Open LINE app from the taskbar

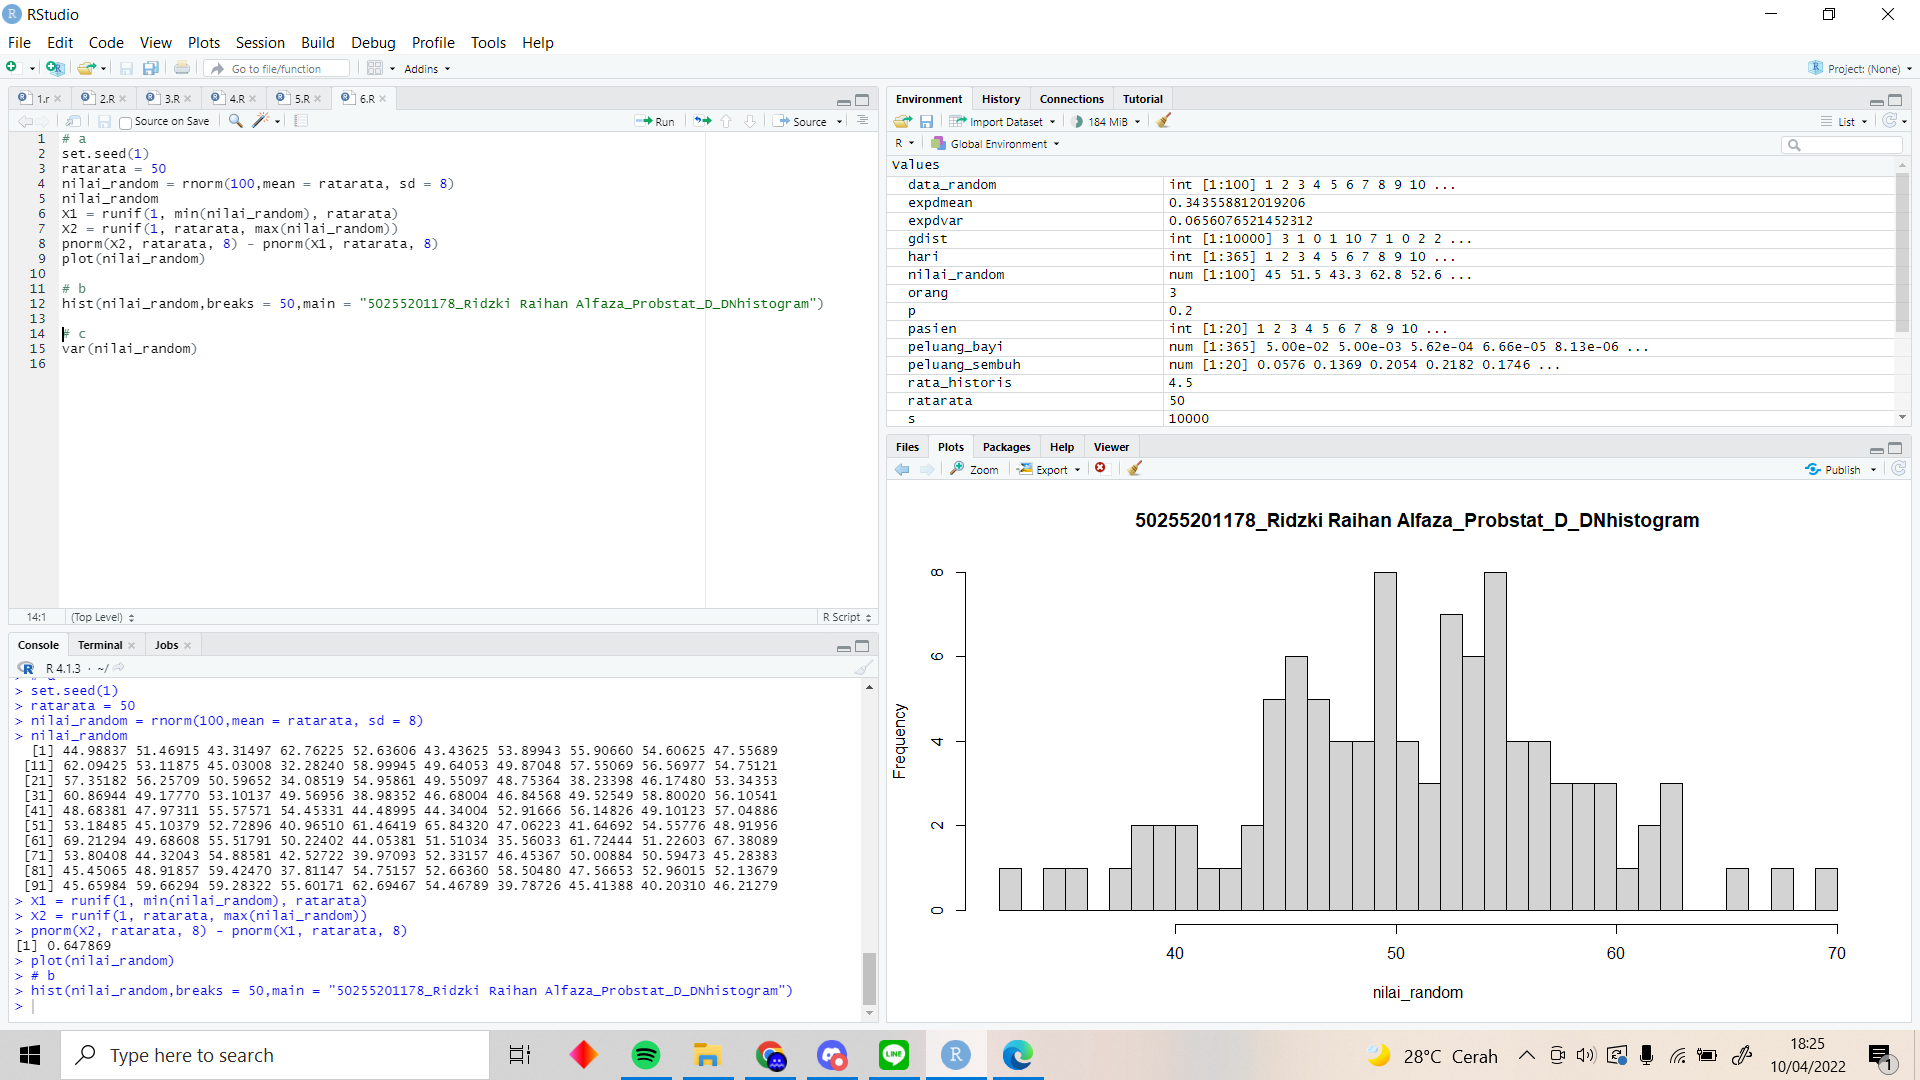(x=893, y=1055)
